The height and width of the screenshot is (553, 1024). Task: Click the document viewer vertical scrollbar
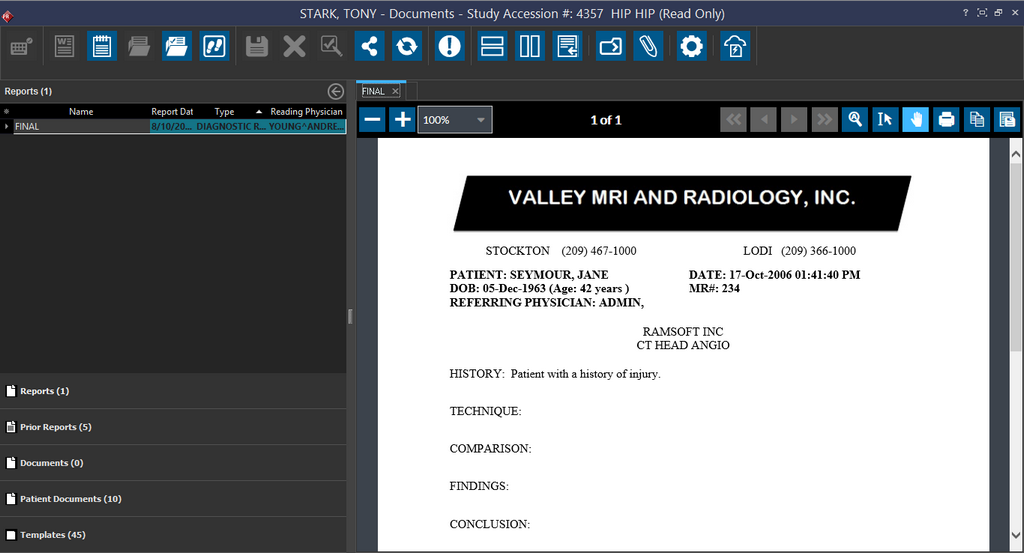coord(1015,340)
